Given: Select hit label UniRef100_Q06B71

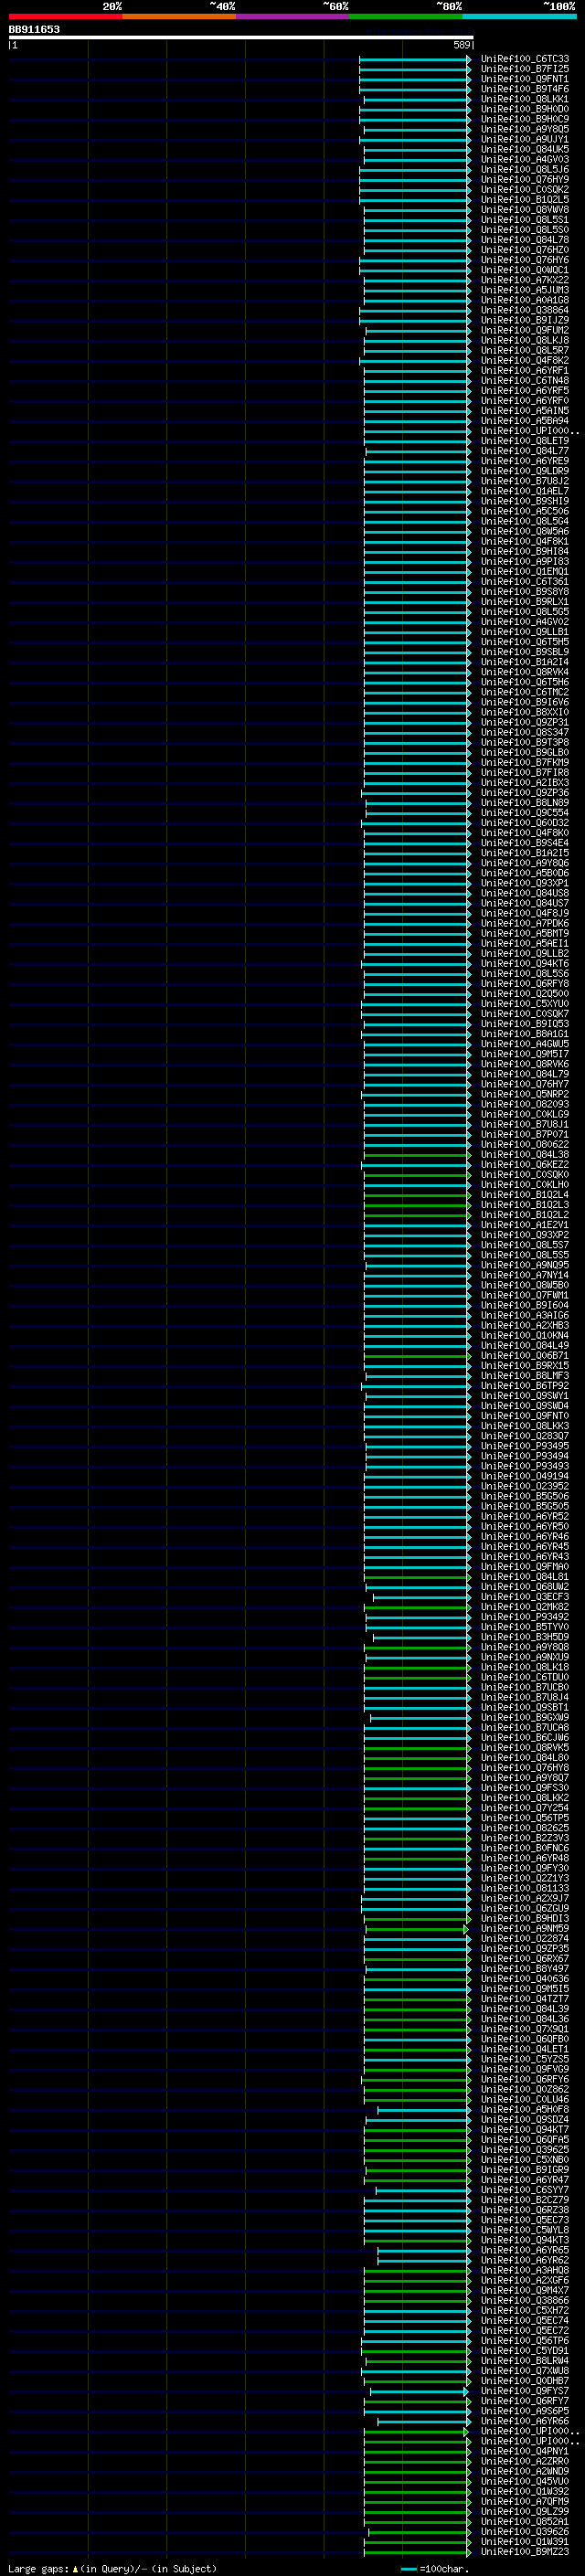Looking at the screenshot, I should pos(525,1355).
